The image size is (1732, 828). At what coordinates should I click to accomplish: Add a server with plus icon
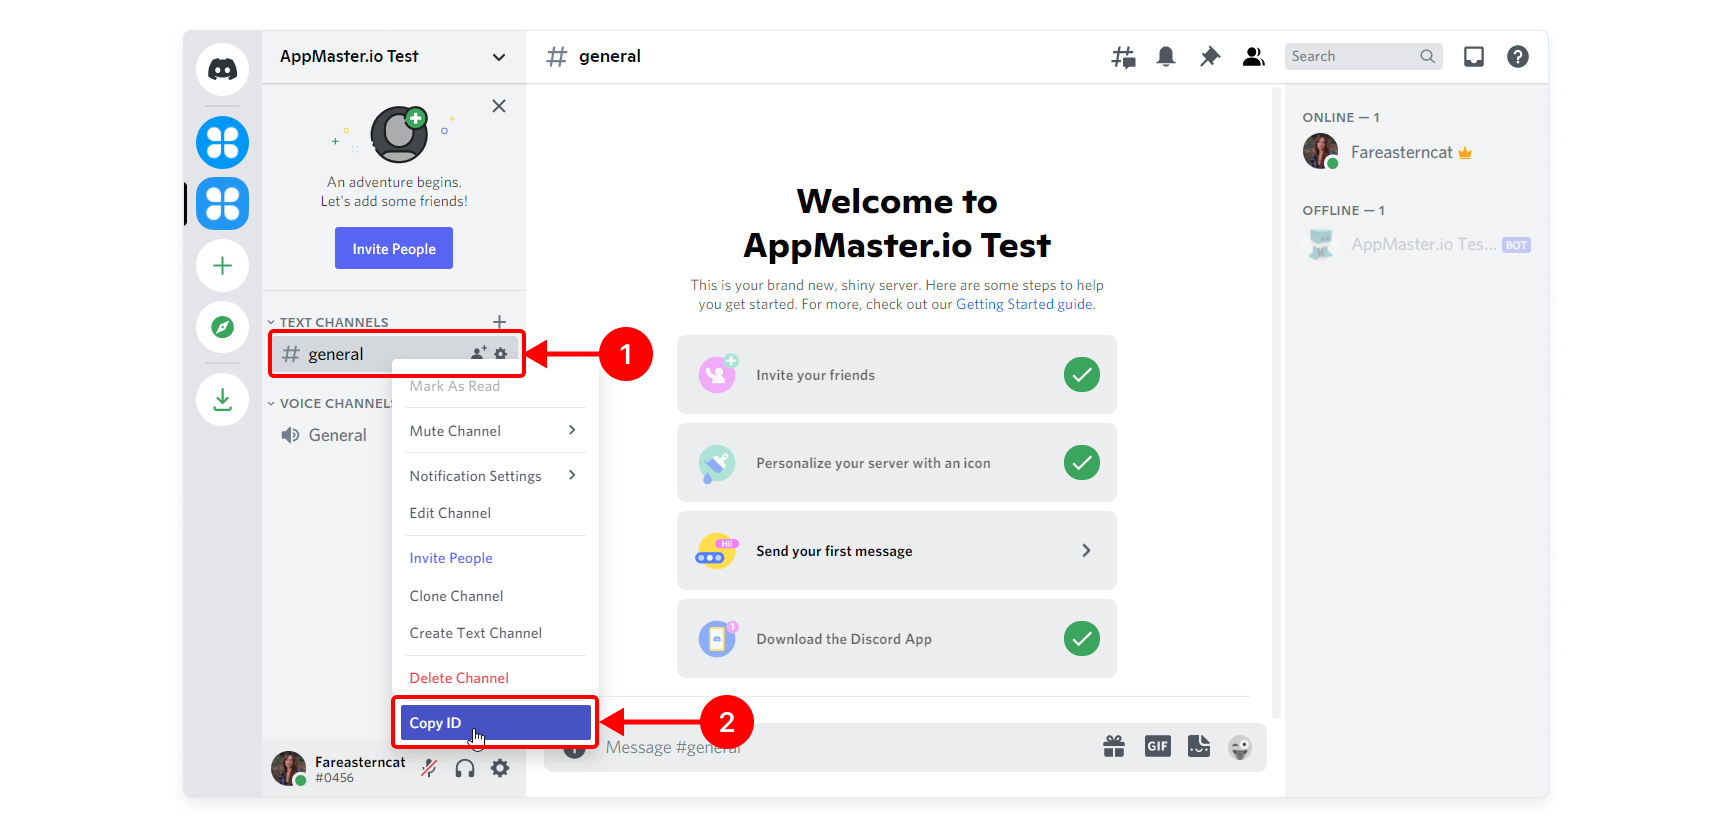click(222, 265)
